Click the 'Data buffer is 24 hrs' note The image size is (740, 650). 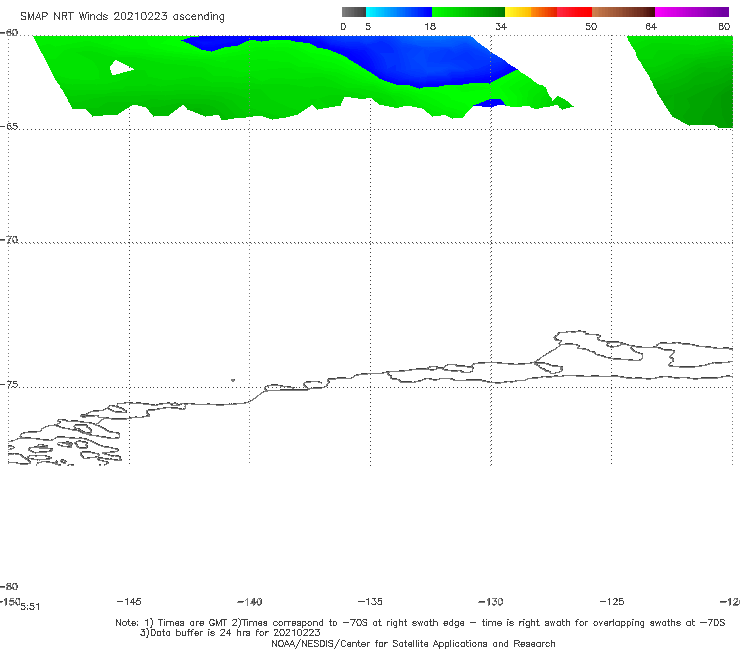(x=230, y=633)
